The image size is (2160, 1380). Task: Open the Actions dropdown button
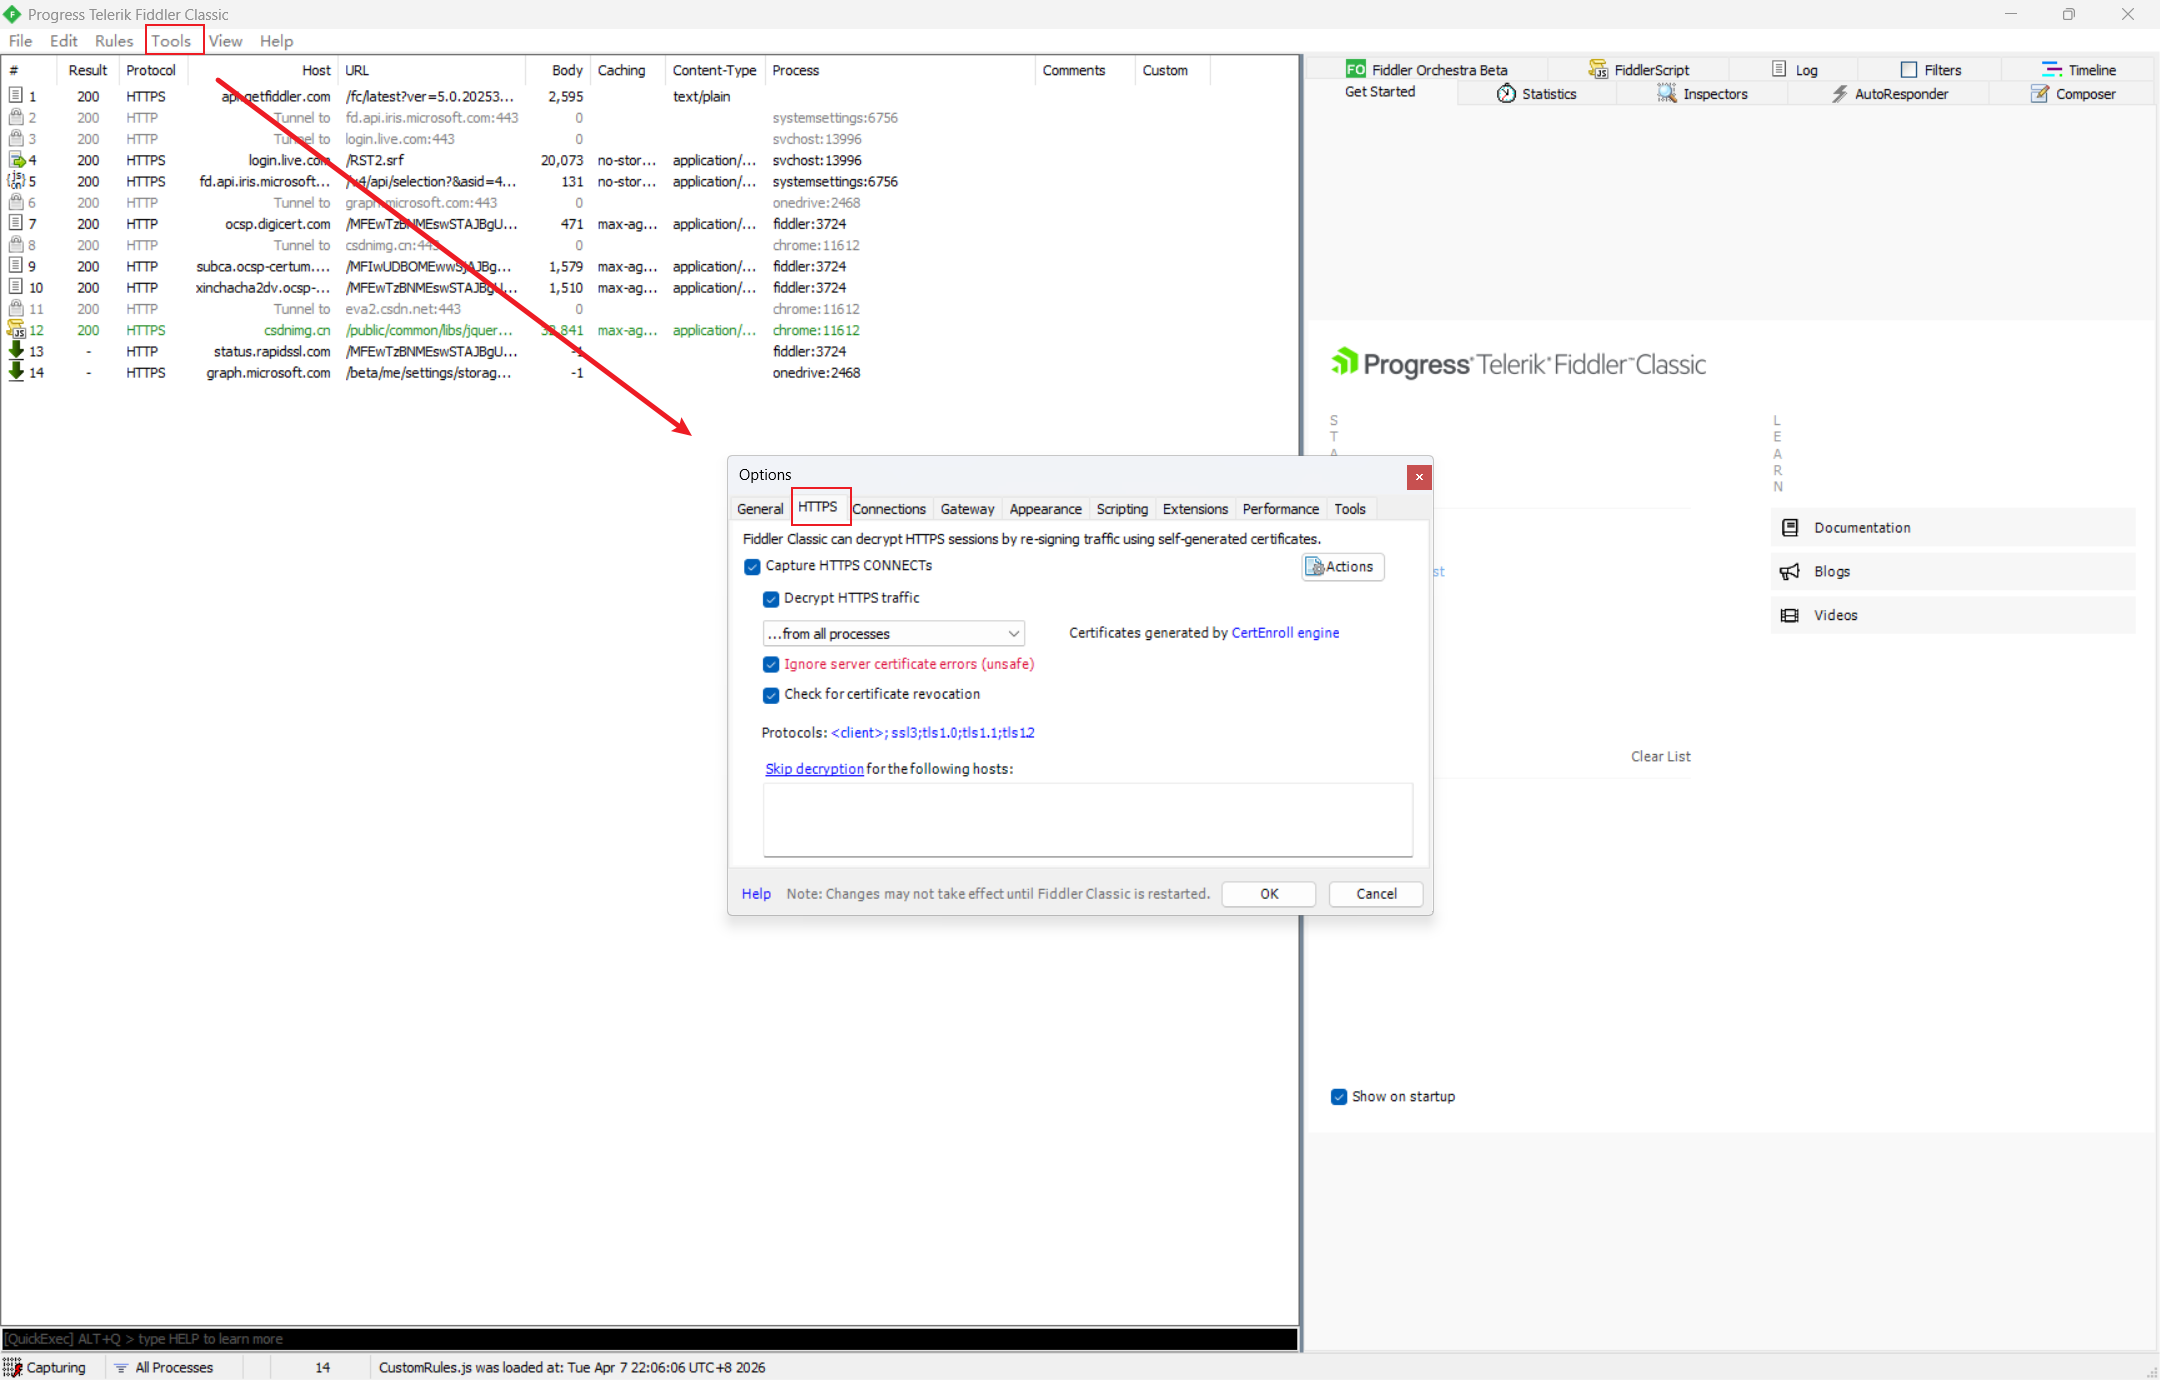1342,567
